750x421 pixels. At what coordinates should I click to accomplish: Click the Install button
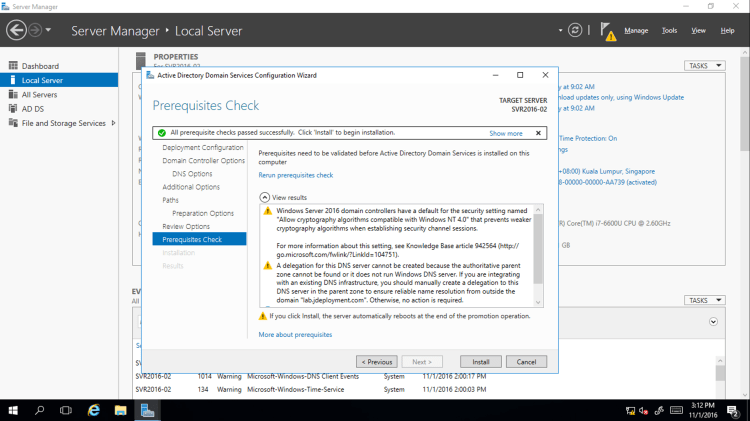pyautogui.click(x=480, y=361)
